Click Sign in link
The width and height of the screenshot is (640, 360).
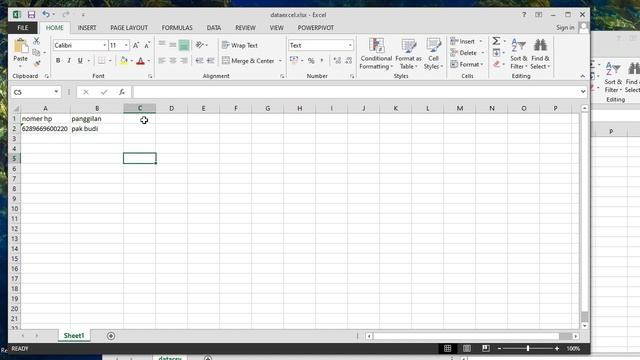pos(565,28)
